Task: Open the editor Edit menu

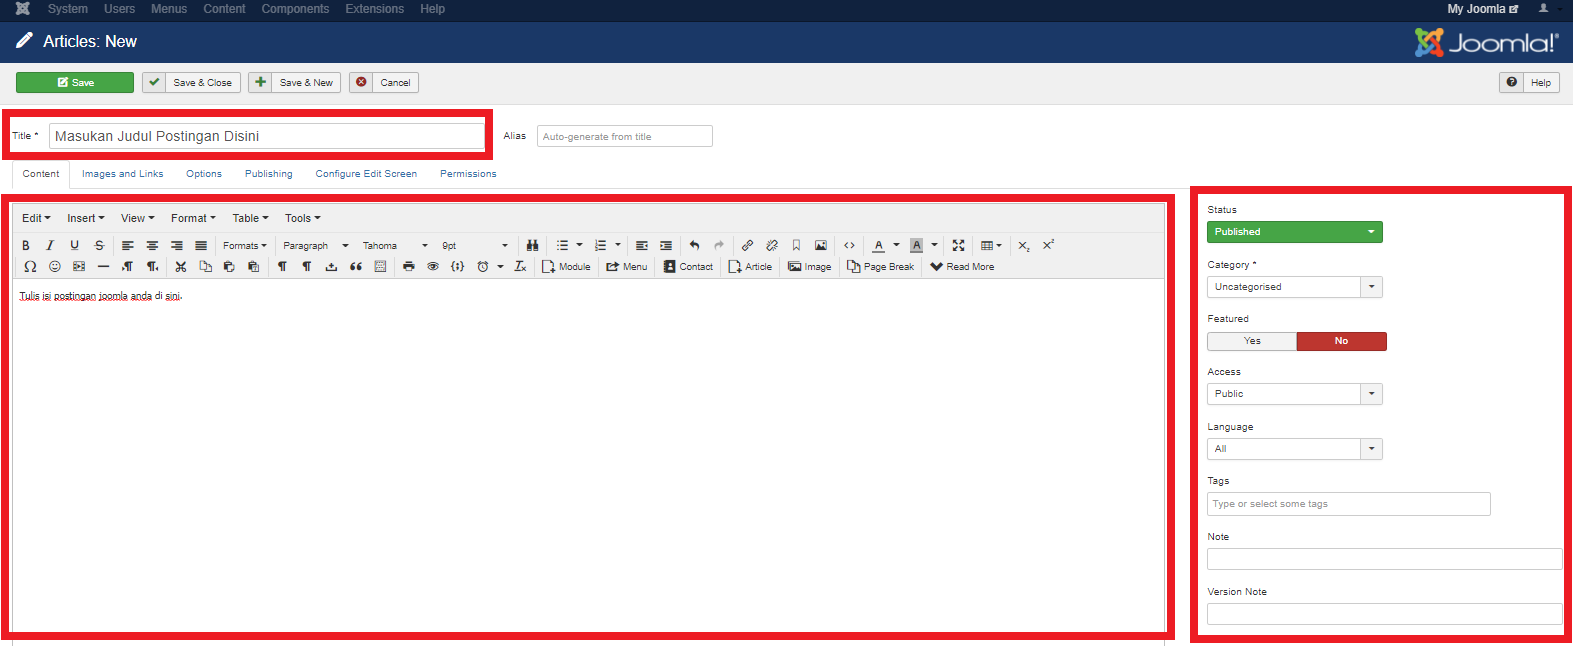Action: click(x=36, y=218)
